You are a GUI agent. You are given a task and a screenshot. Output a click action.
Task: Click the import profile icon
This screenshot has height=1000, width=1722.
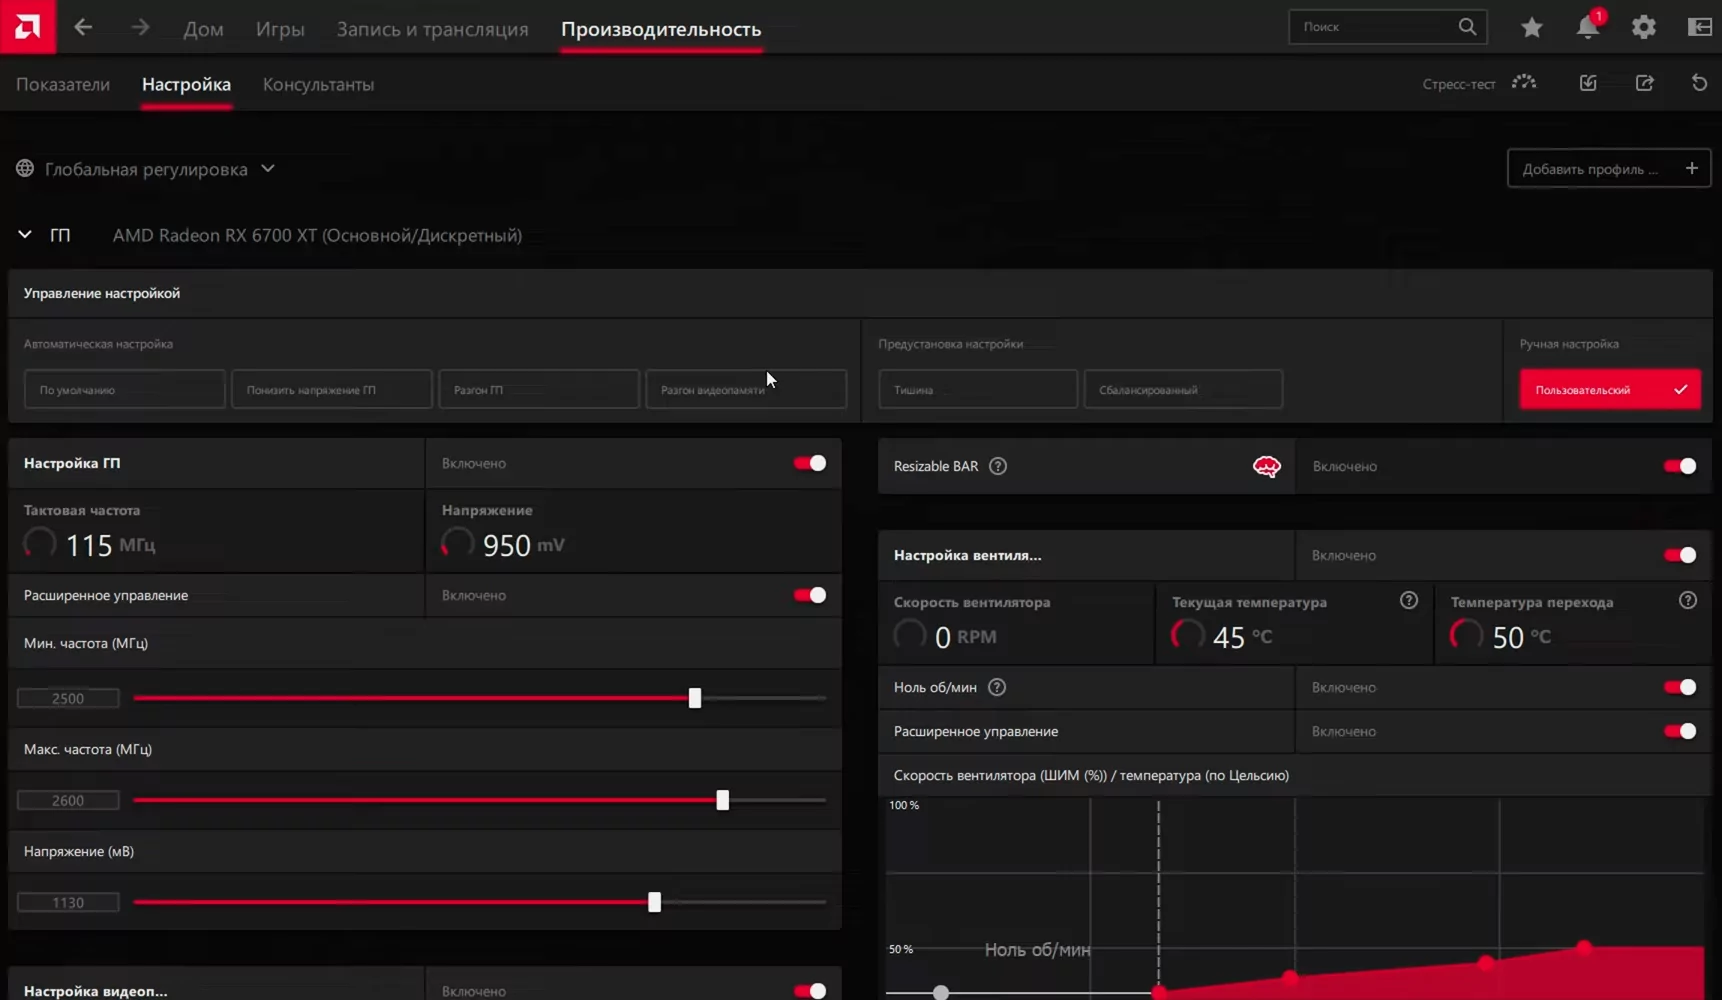pos(1588,83)
